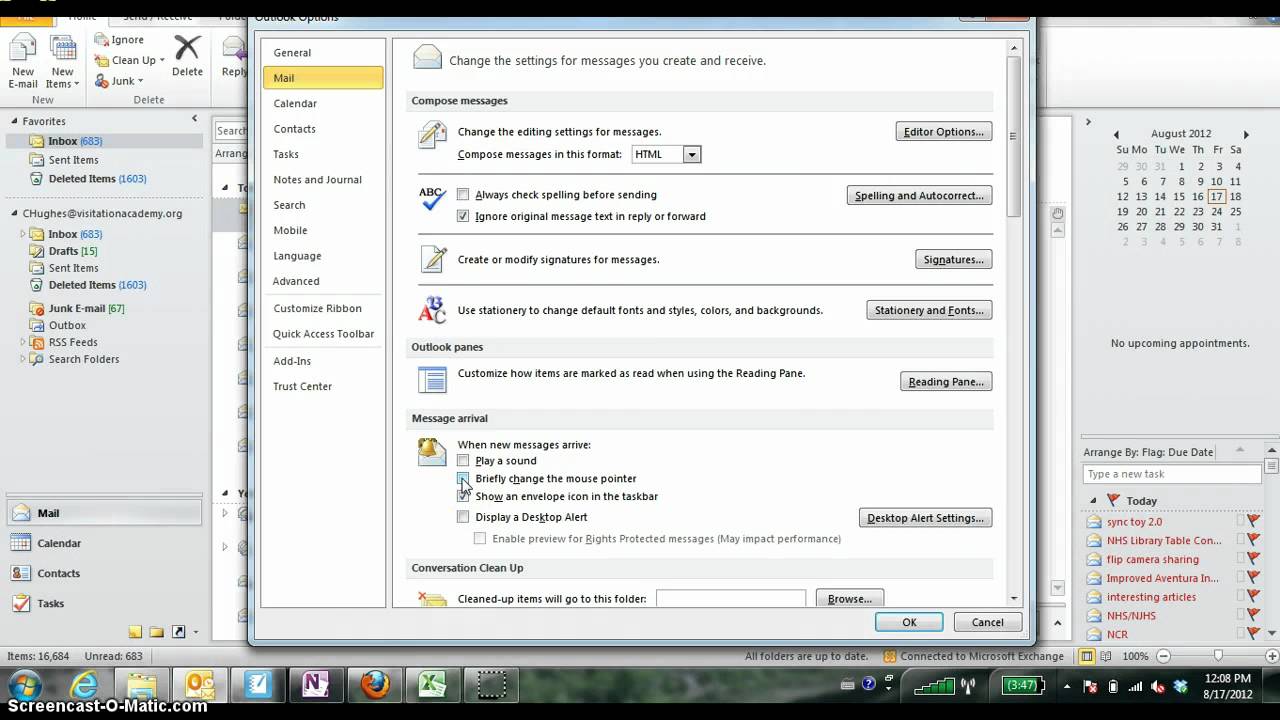
Task: Enable Display a Desktop Alert
Action: pyautogui.click(x=463, y=517)
